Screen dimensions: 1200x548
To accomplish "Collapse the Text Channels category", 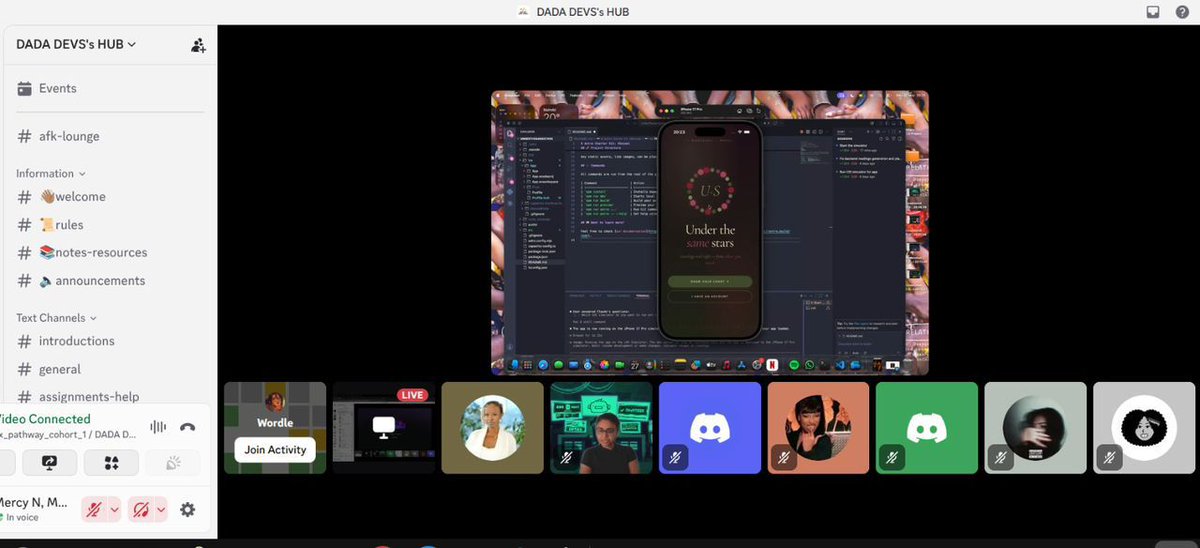I will coord(56,318).
